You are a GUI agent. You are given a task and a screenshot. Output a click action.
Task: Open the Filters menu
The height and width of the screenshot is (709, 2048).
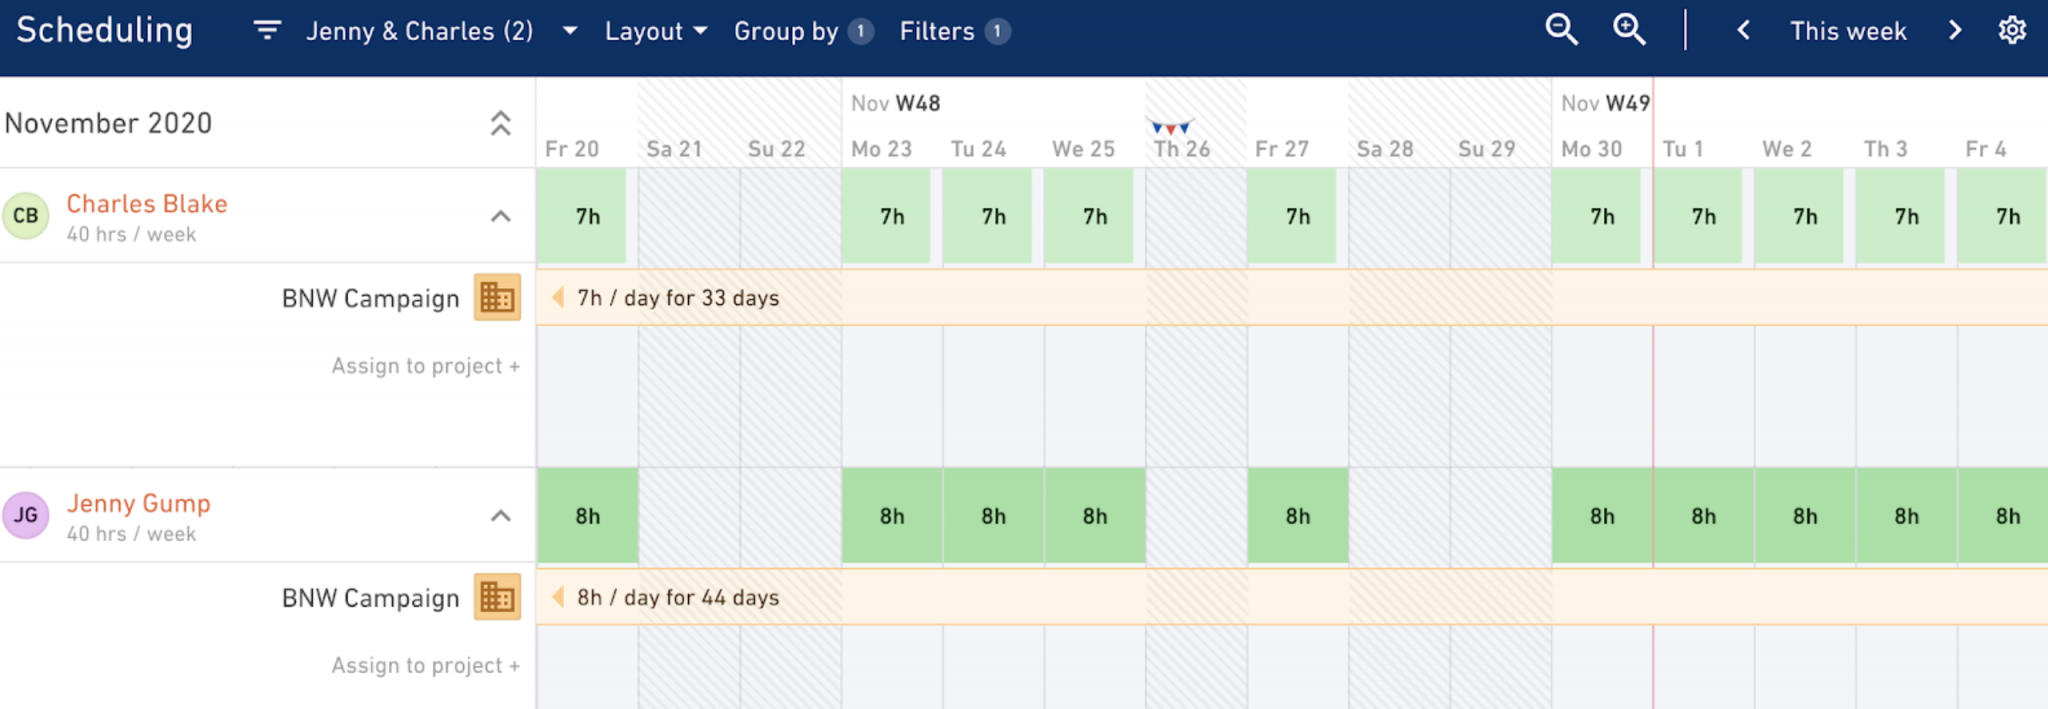(955, 31)
